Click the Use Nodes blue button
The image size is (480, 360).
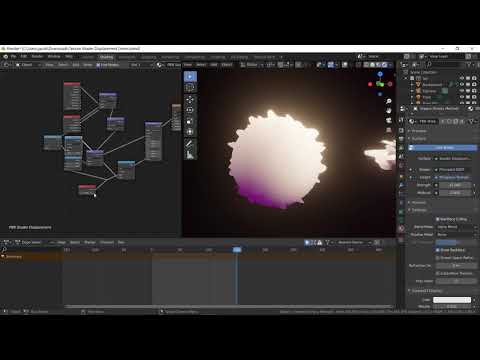[443, 147]
